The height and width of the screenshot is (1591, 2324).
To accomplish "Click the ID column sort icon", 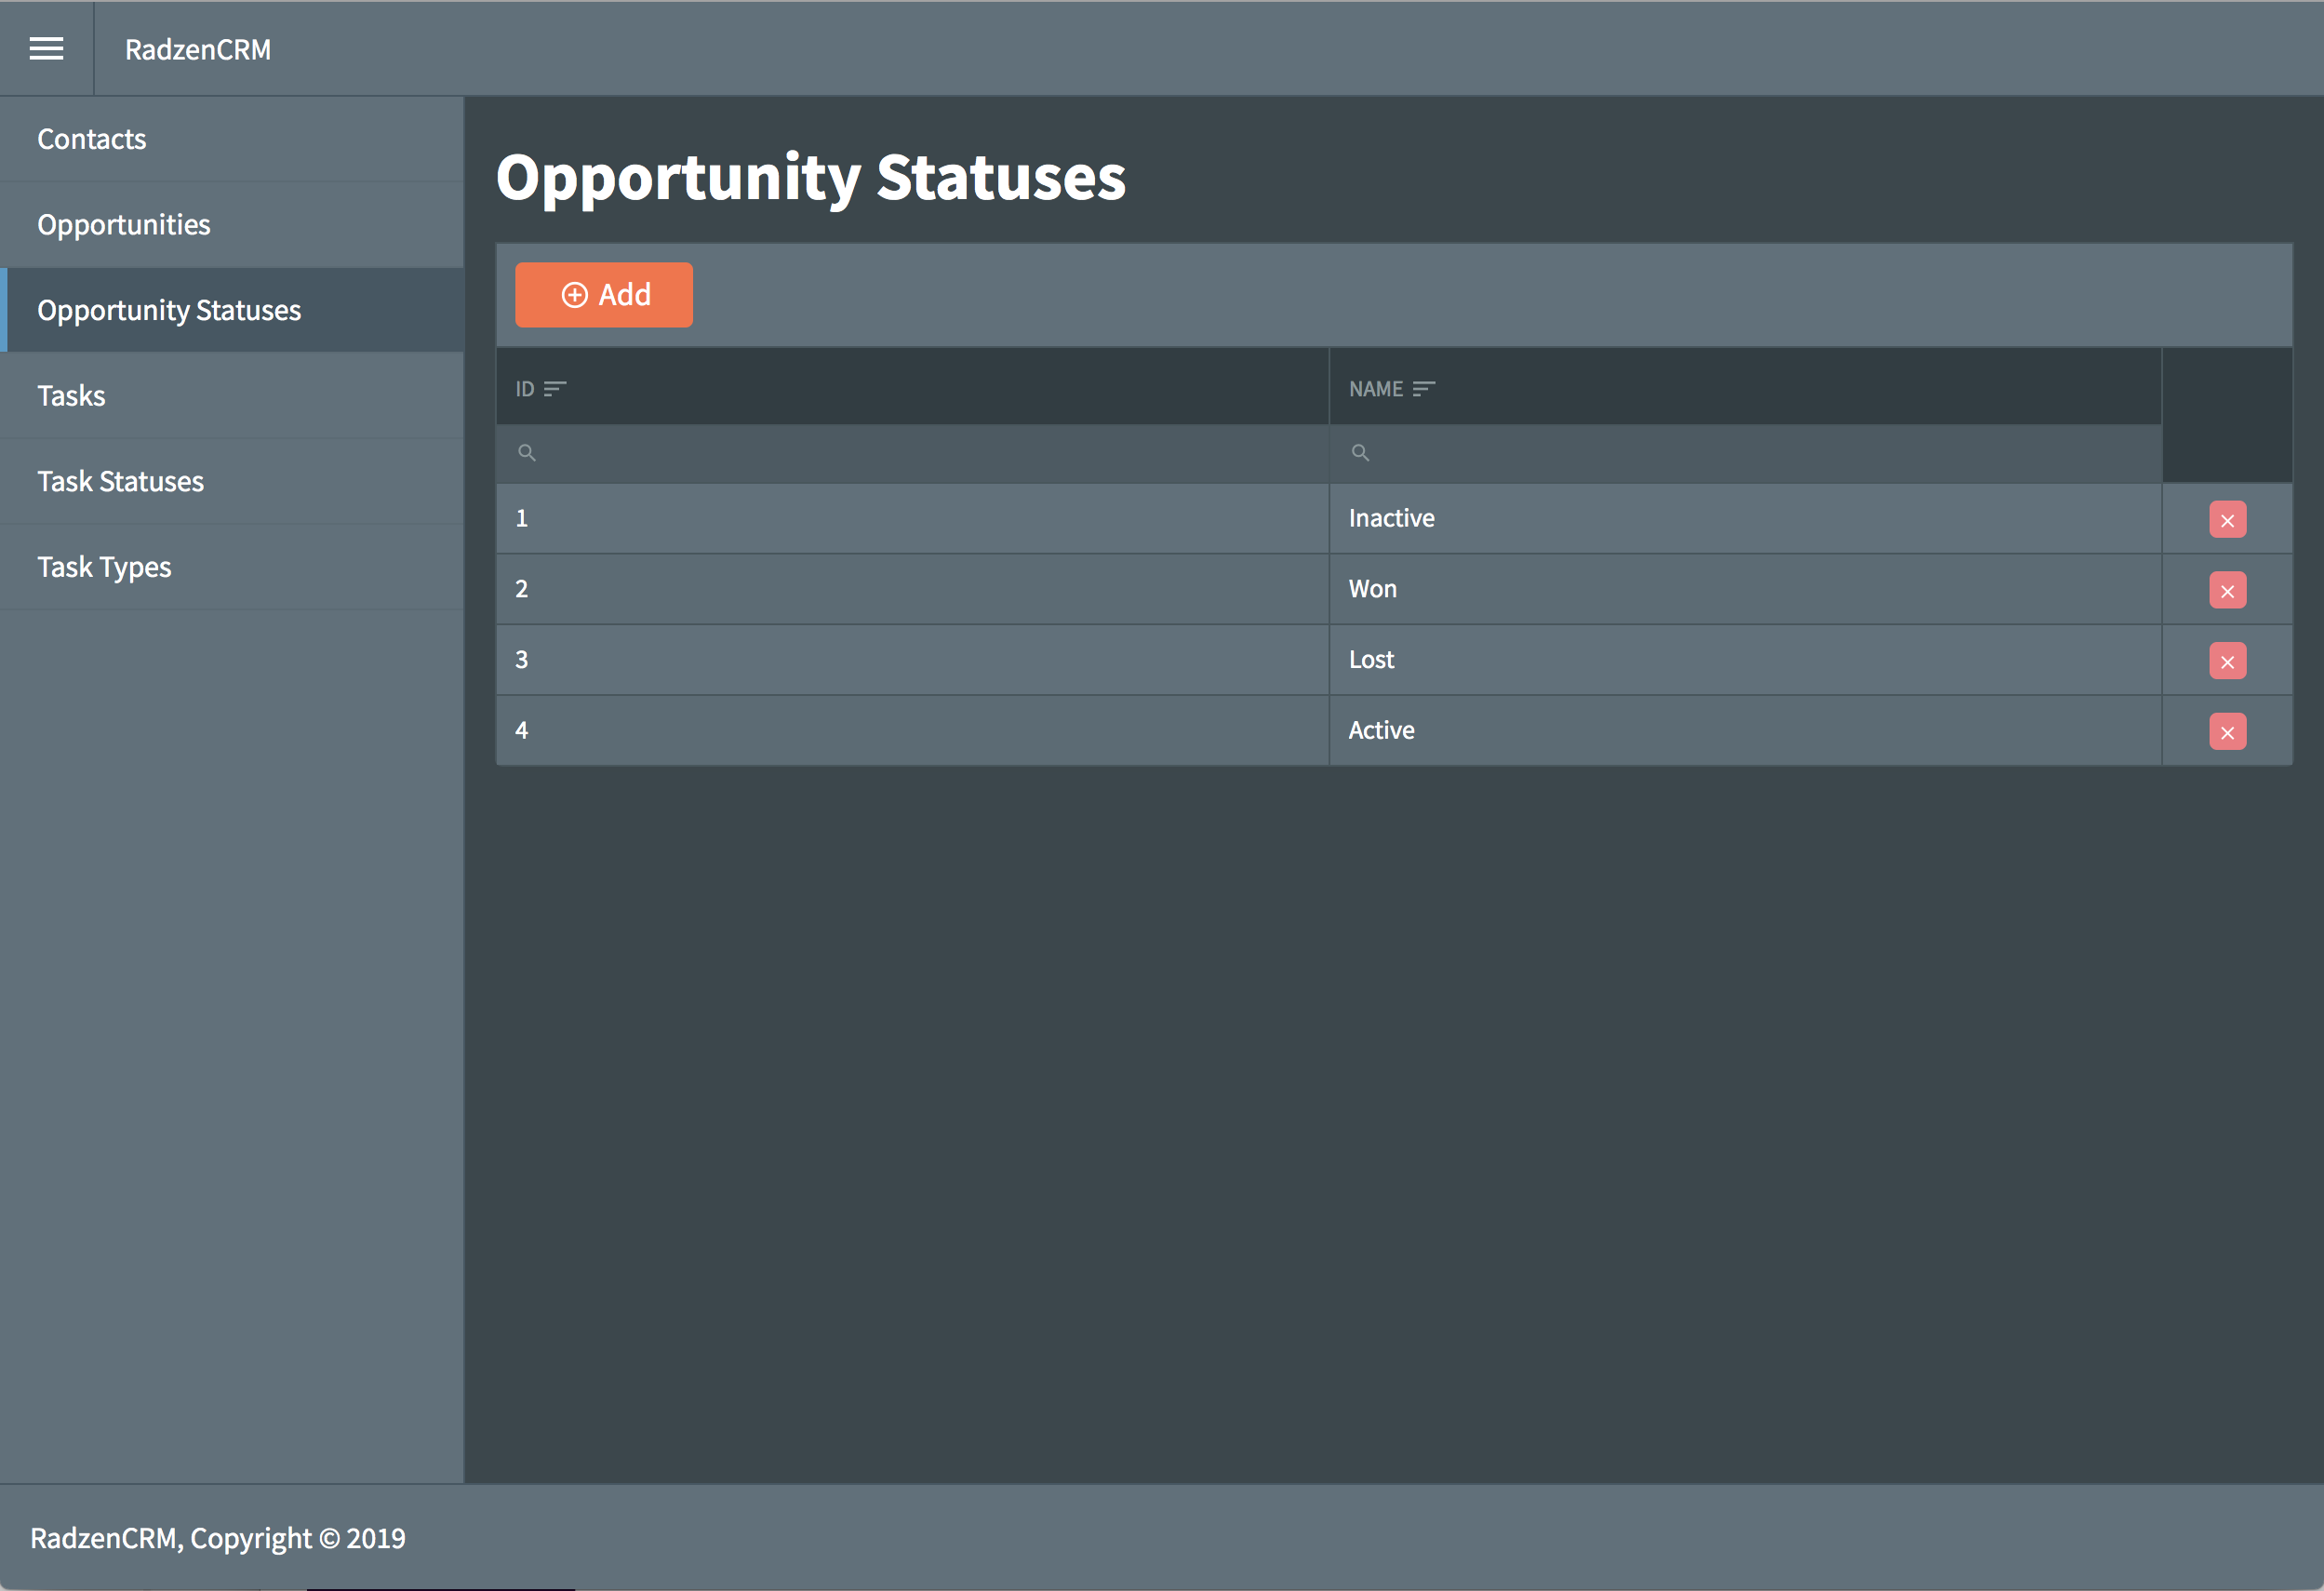I will 555,389.
